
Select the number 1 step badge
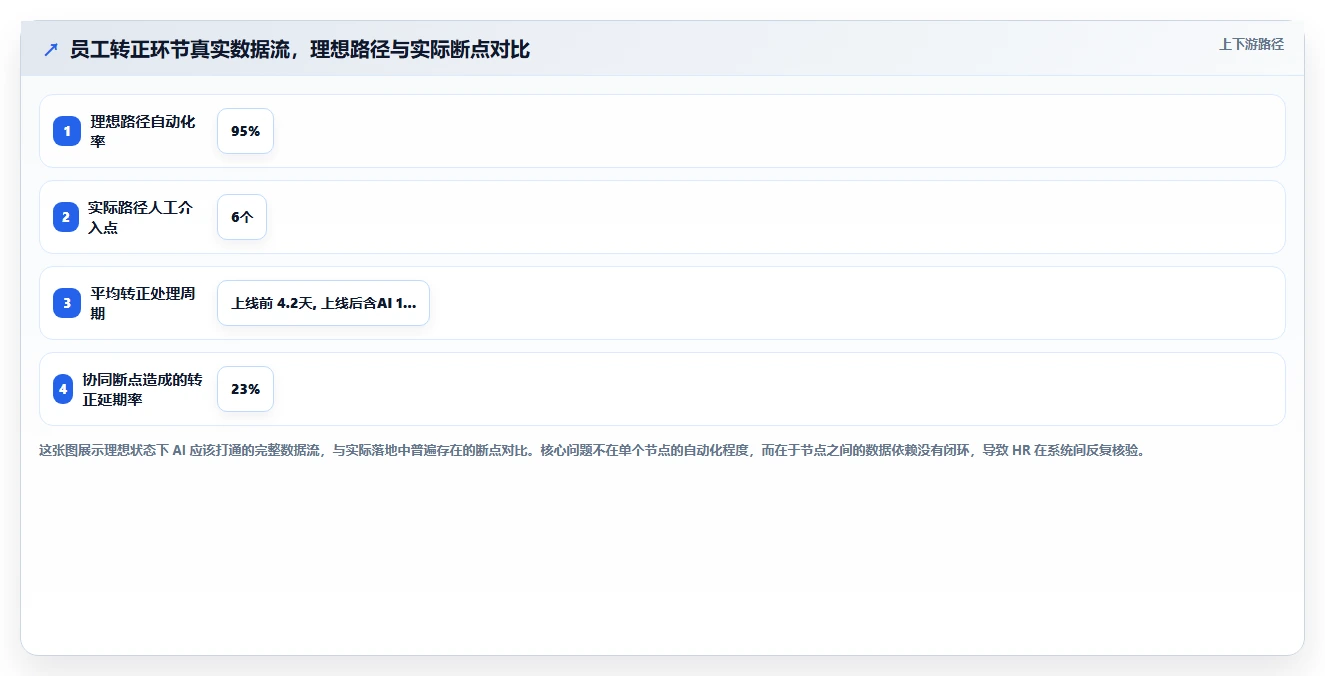[x=67, y=131]
